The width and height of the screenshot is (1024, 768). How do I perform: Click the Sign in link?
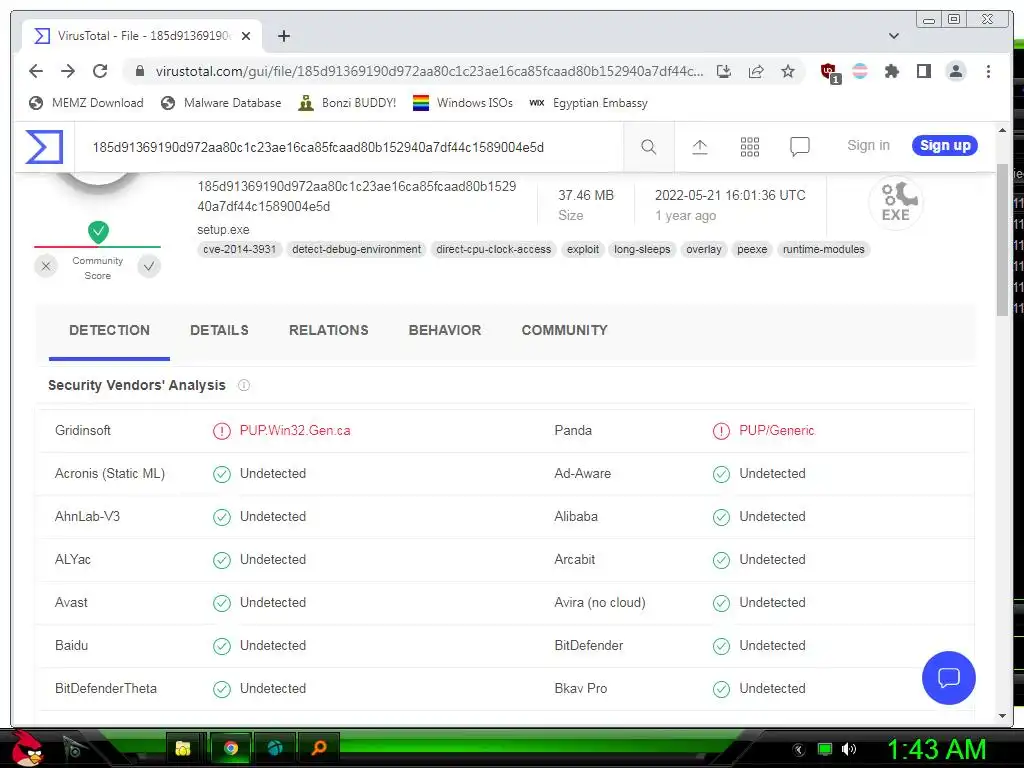coord(868,146)
